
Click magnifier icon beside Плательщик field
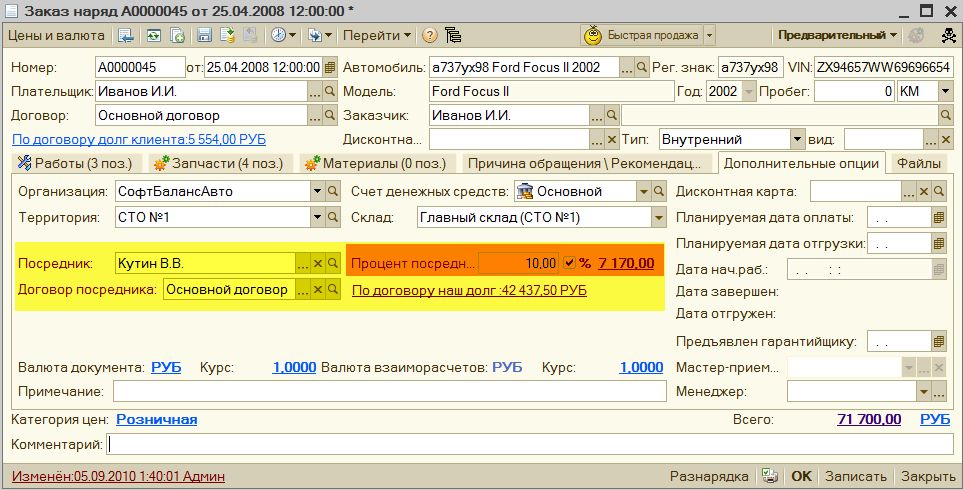pyautogui.click(x=329, y=91)
